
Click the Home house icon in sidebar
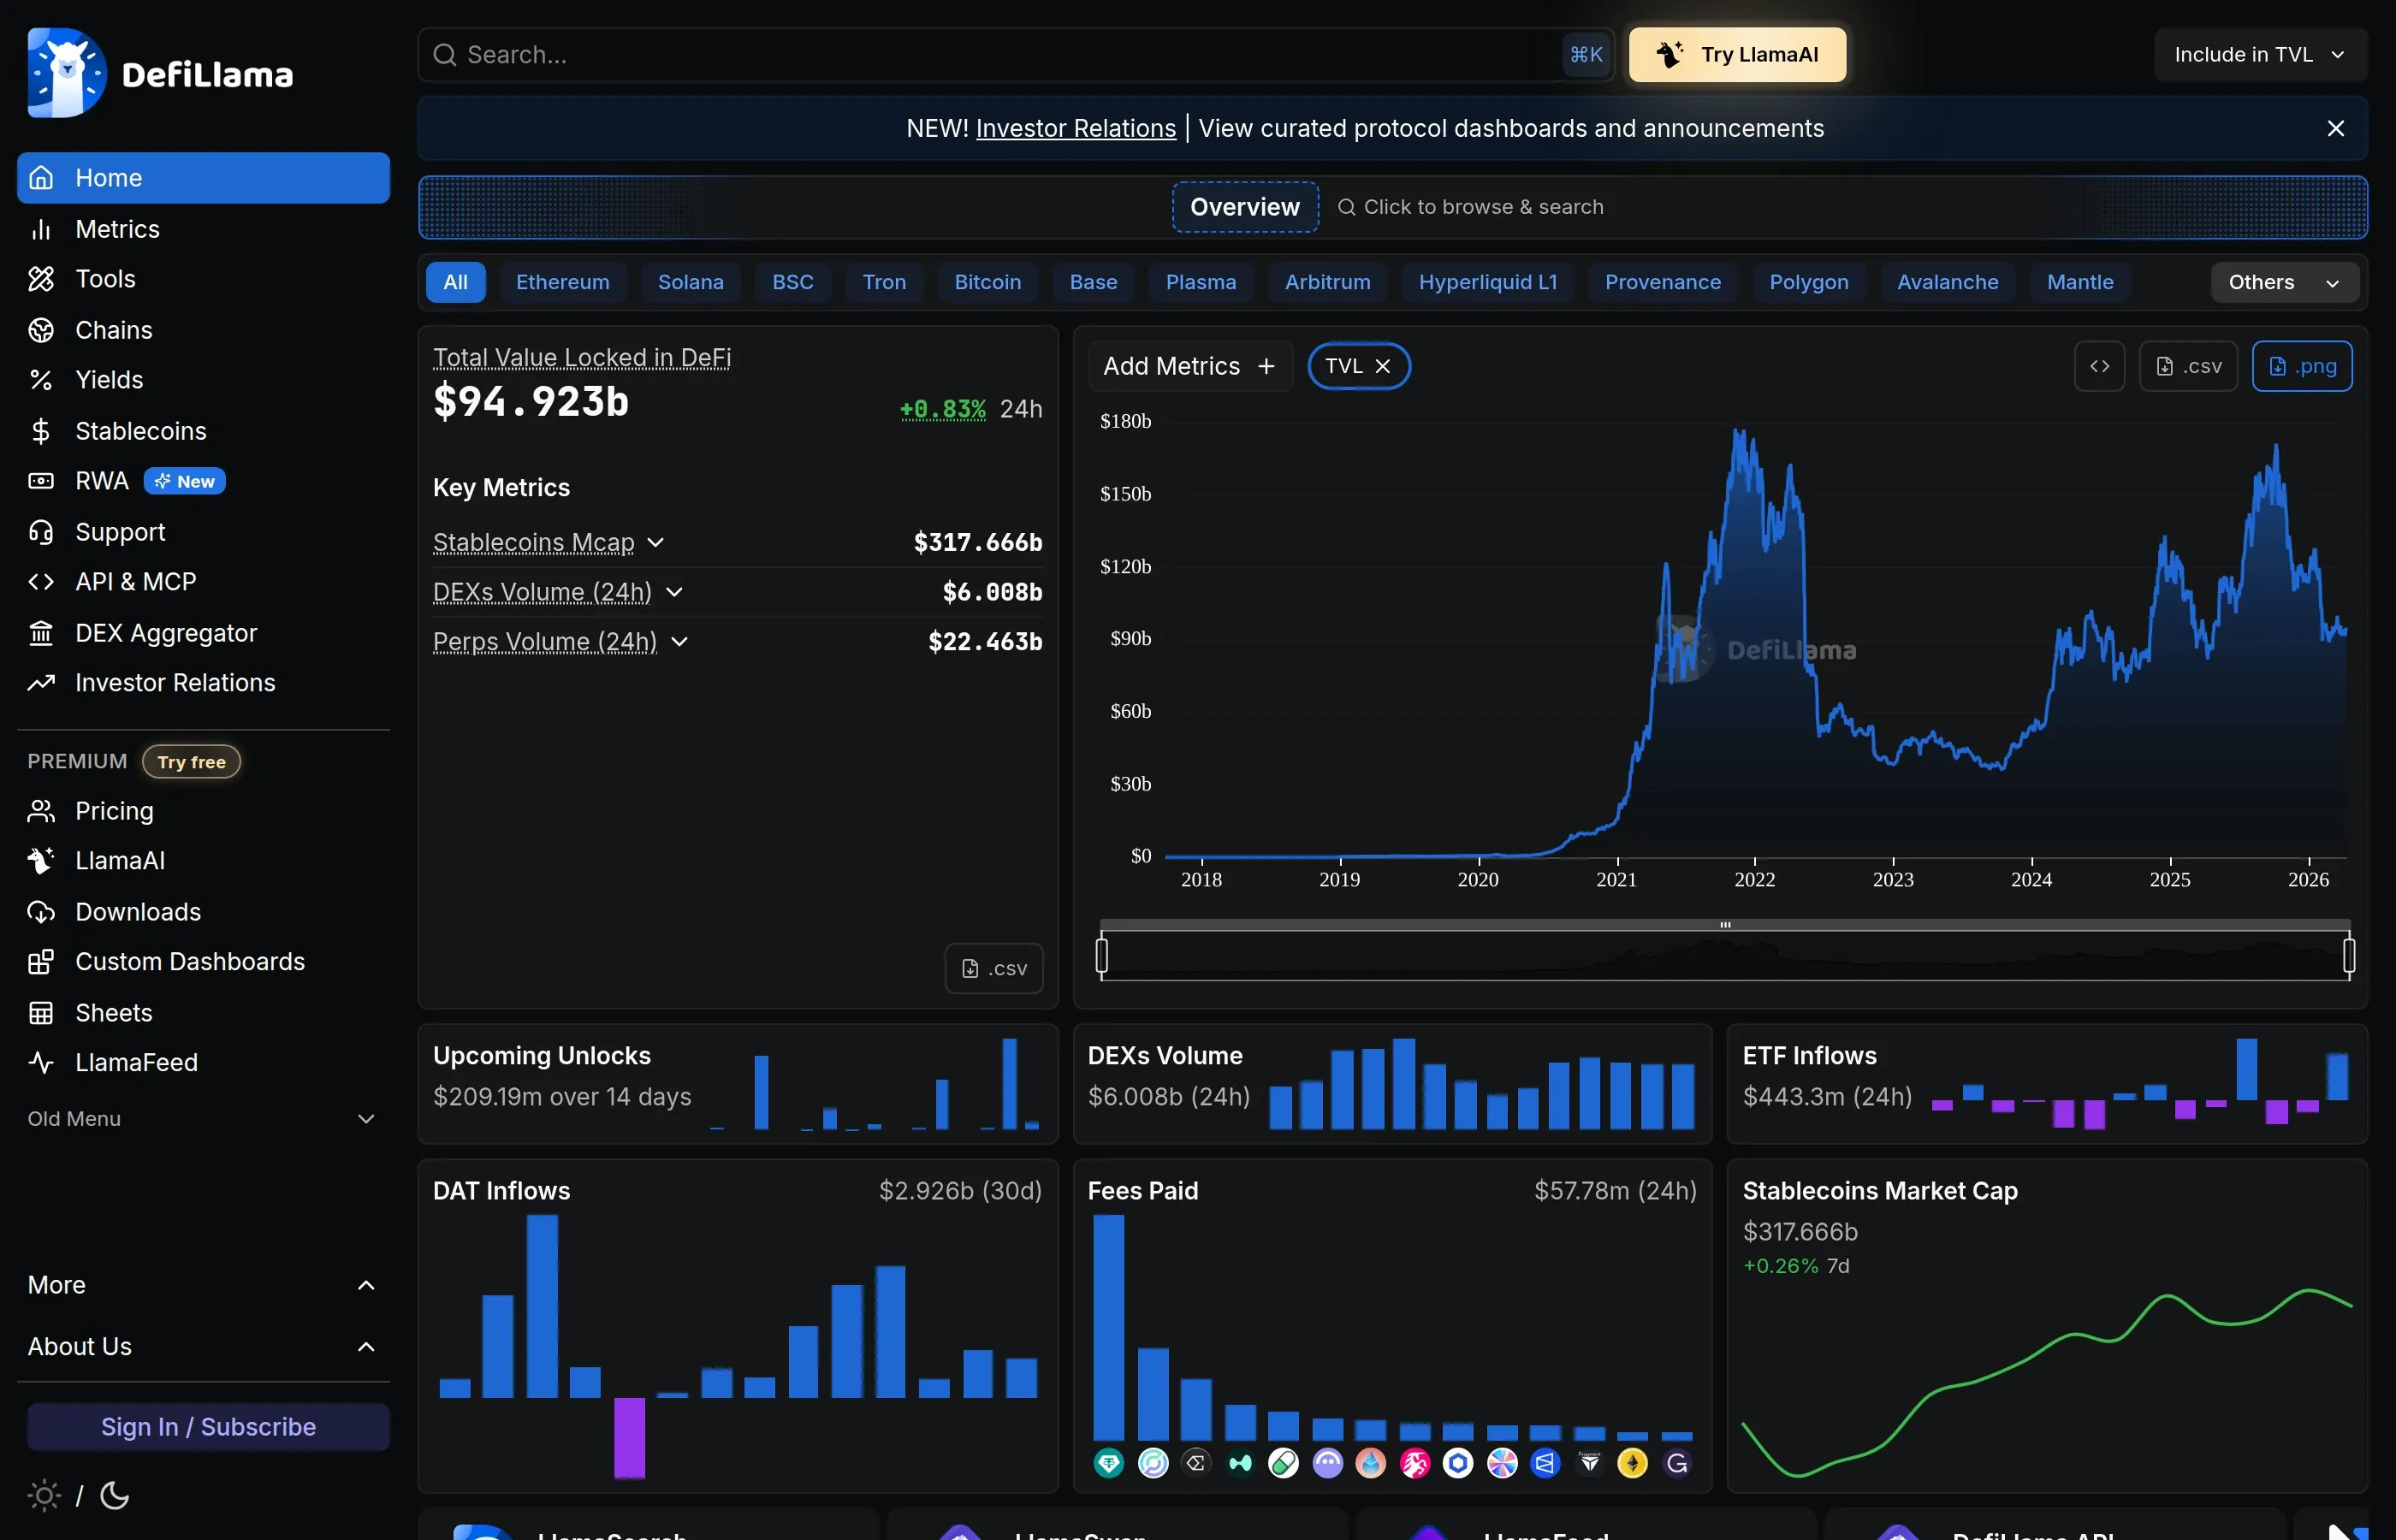tap(41, 178)
